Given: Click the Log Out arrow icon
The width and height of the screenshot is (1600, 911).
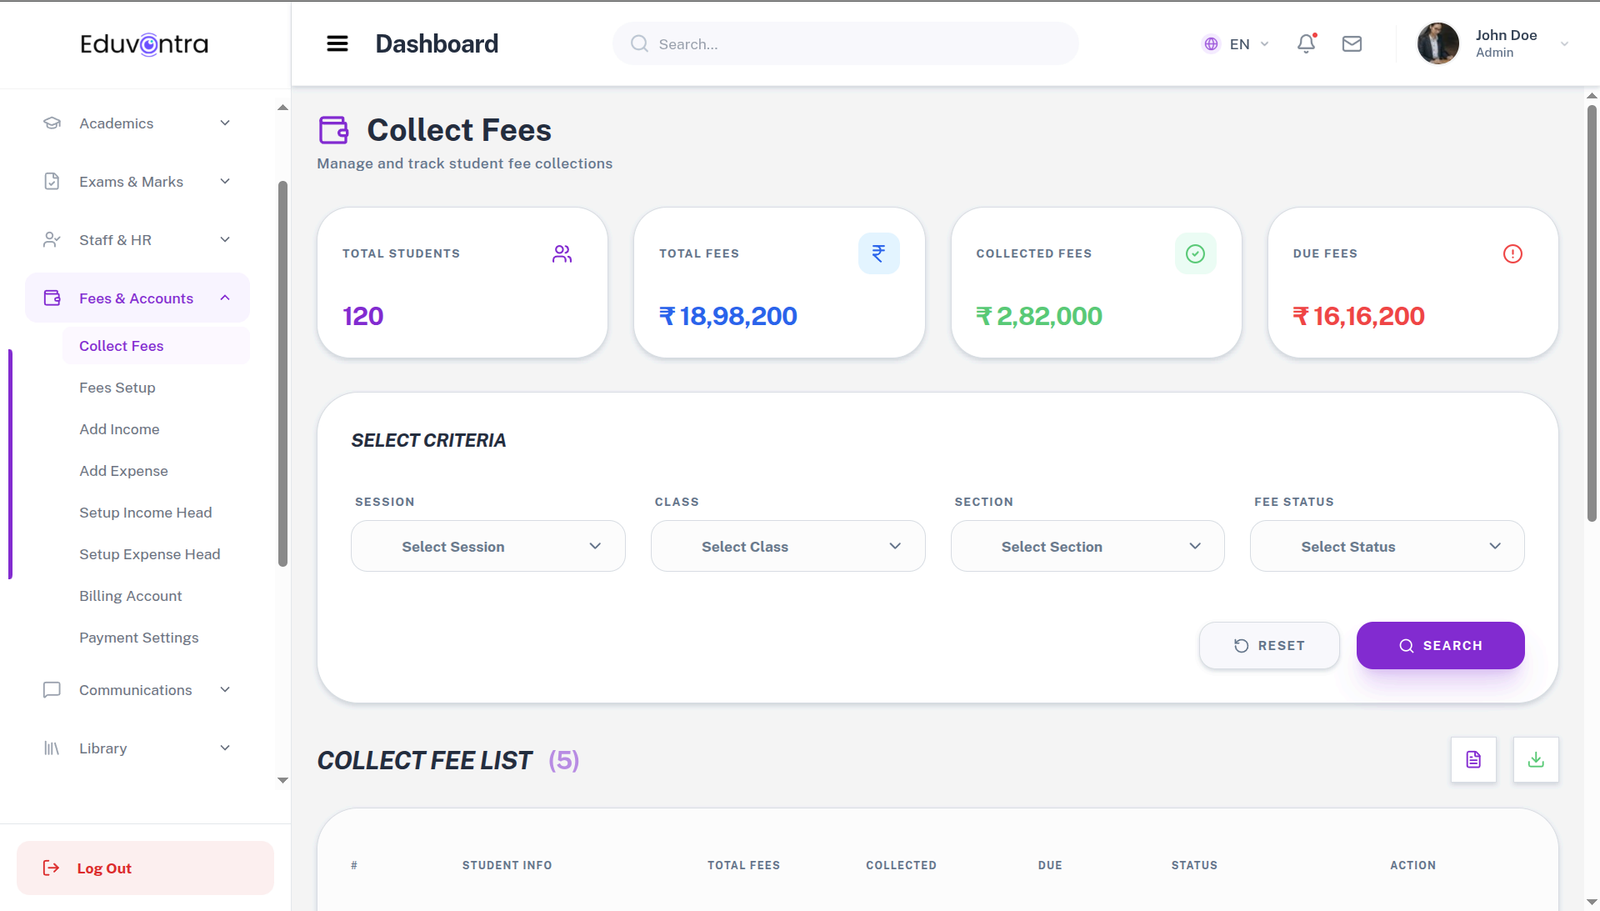Looking at the screenshot, I should coord(52,868).
